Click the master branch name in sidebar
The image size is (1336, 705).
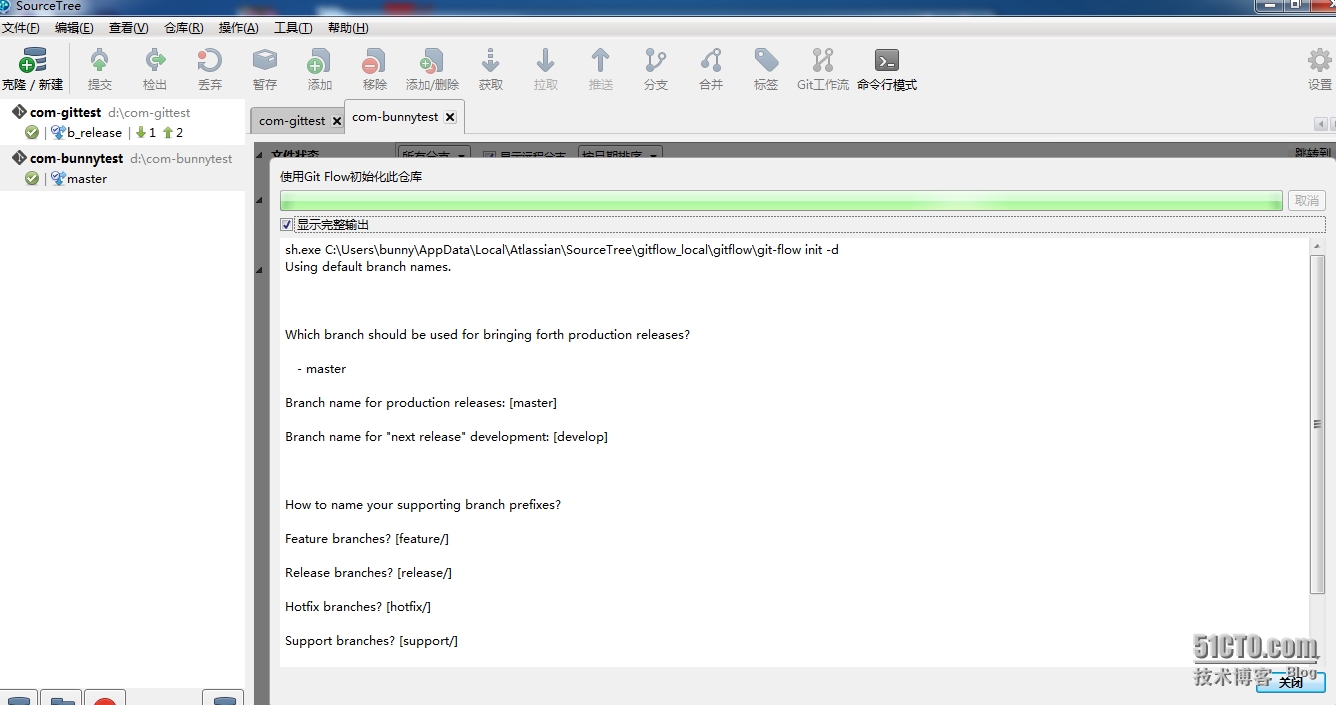click(x=87, y=178)
